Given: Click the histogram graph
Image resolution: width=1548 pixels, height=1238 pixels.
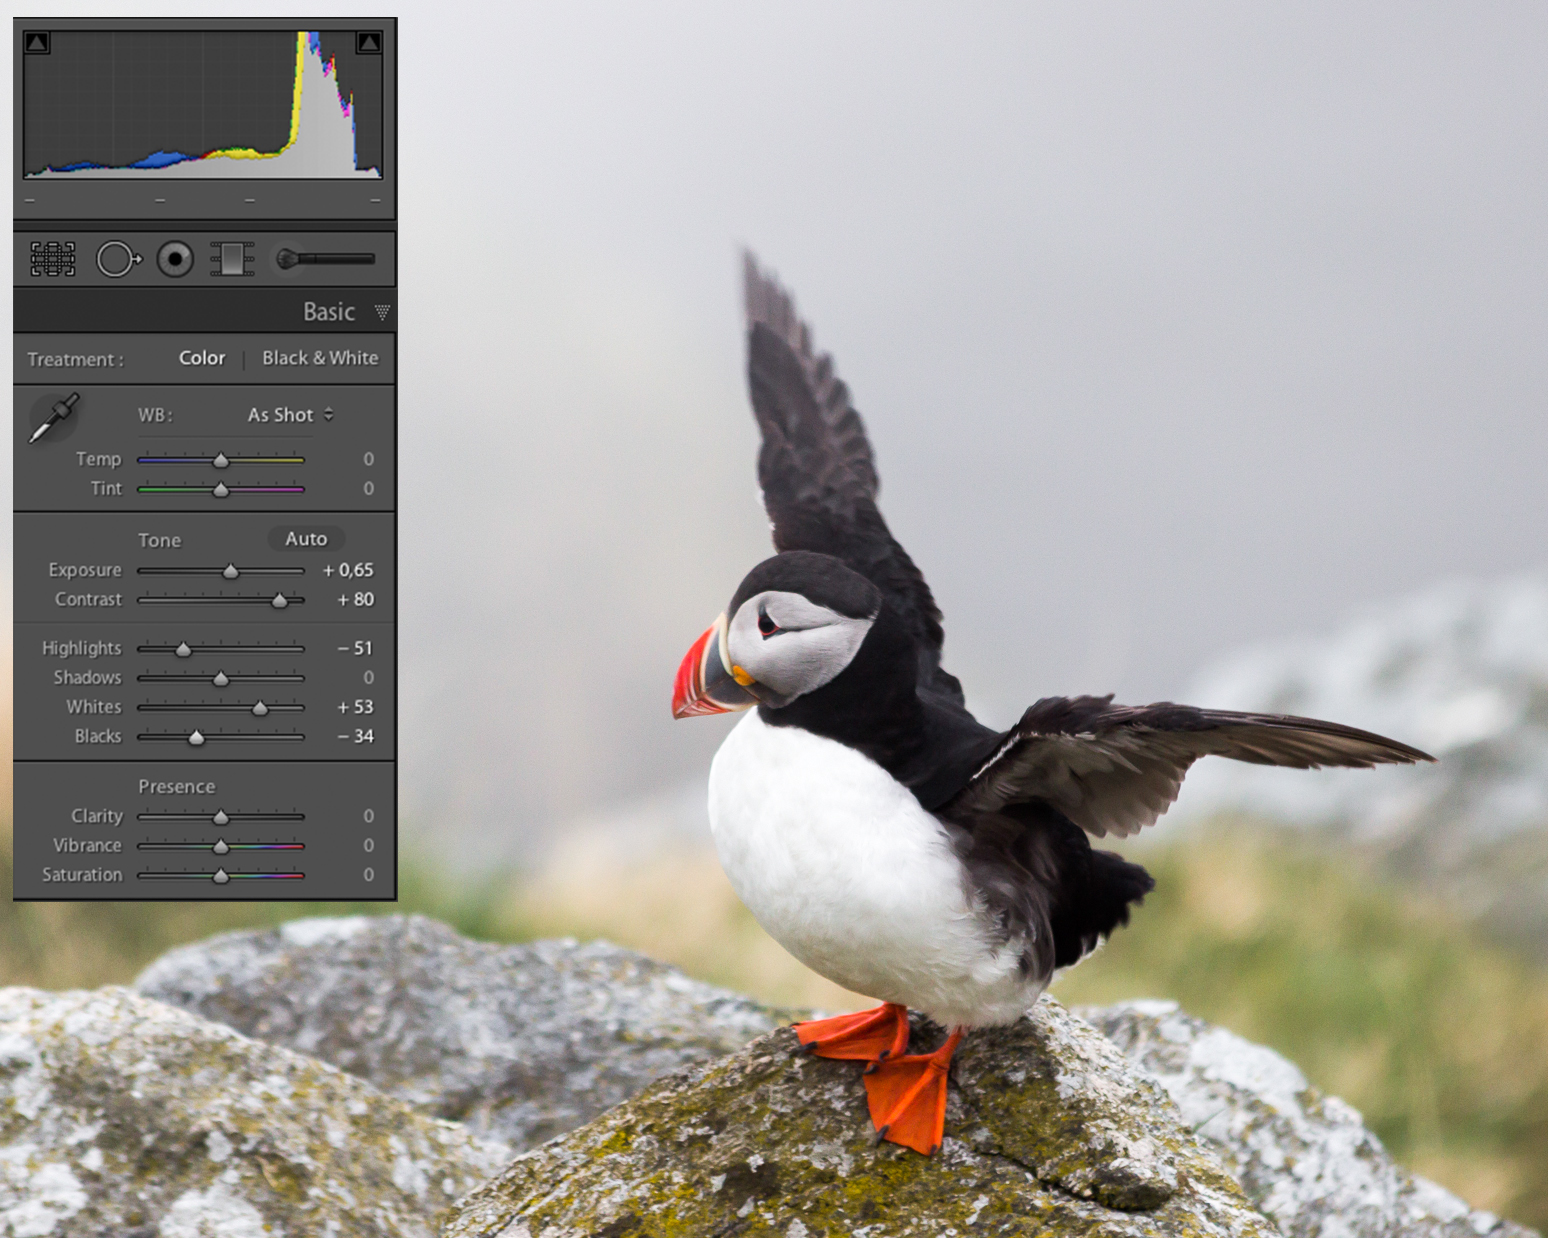Looking at the screenshot, I should 203,104.
